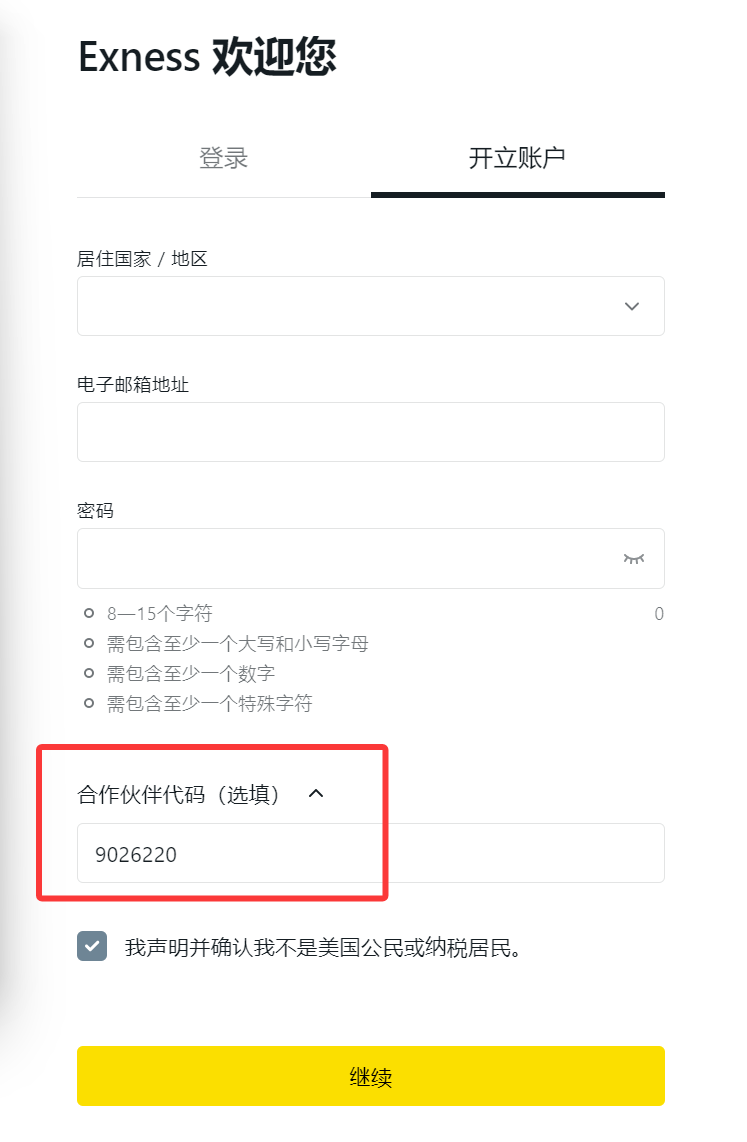Screen dimensions: 747x1142
Task: Click the dropdown chevron on country field
Action: [x=631, y=306]
